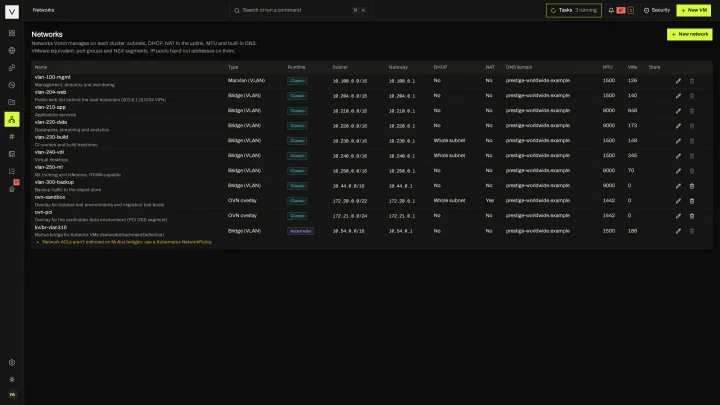
Task: Edit the vlan-220-data network
Action: 678,126
